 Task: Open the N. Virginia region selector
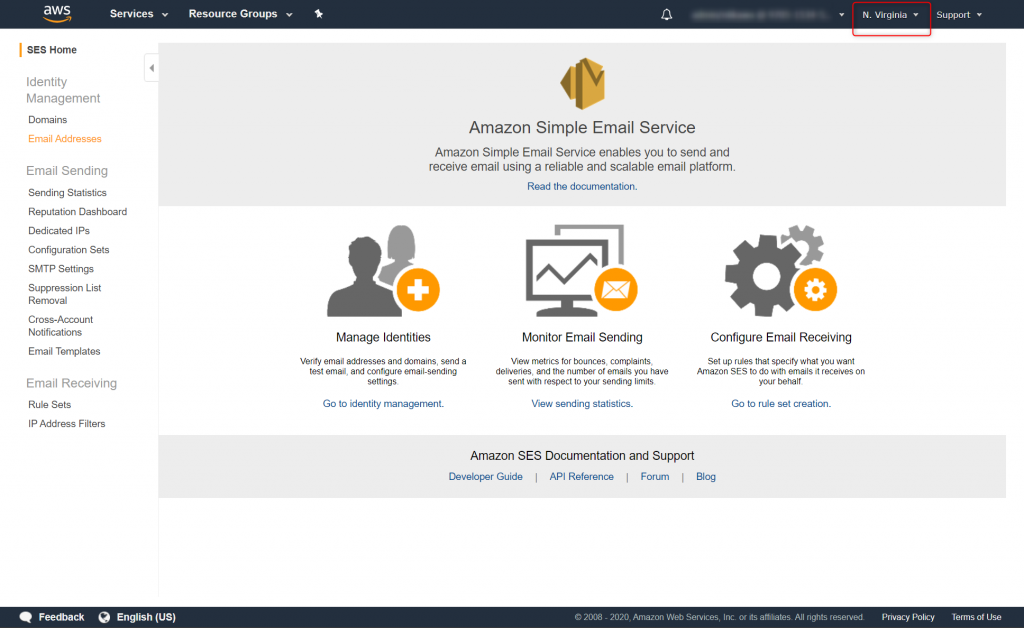[891, 15]
